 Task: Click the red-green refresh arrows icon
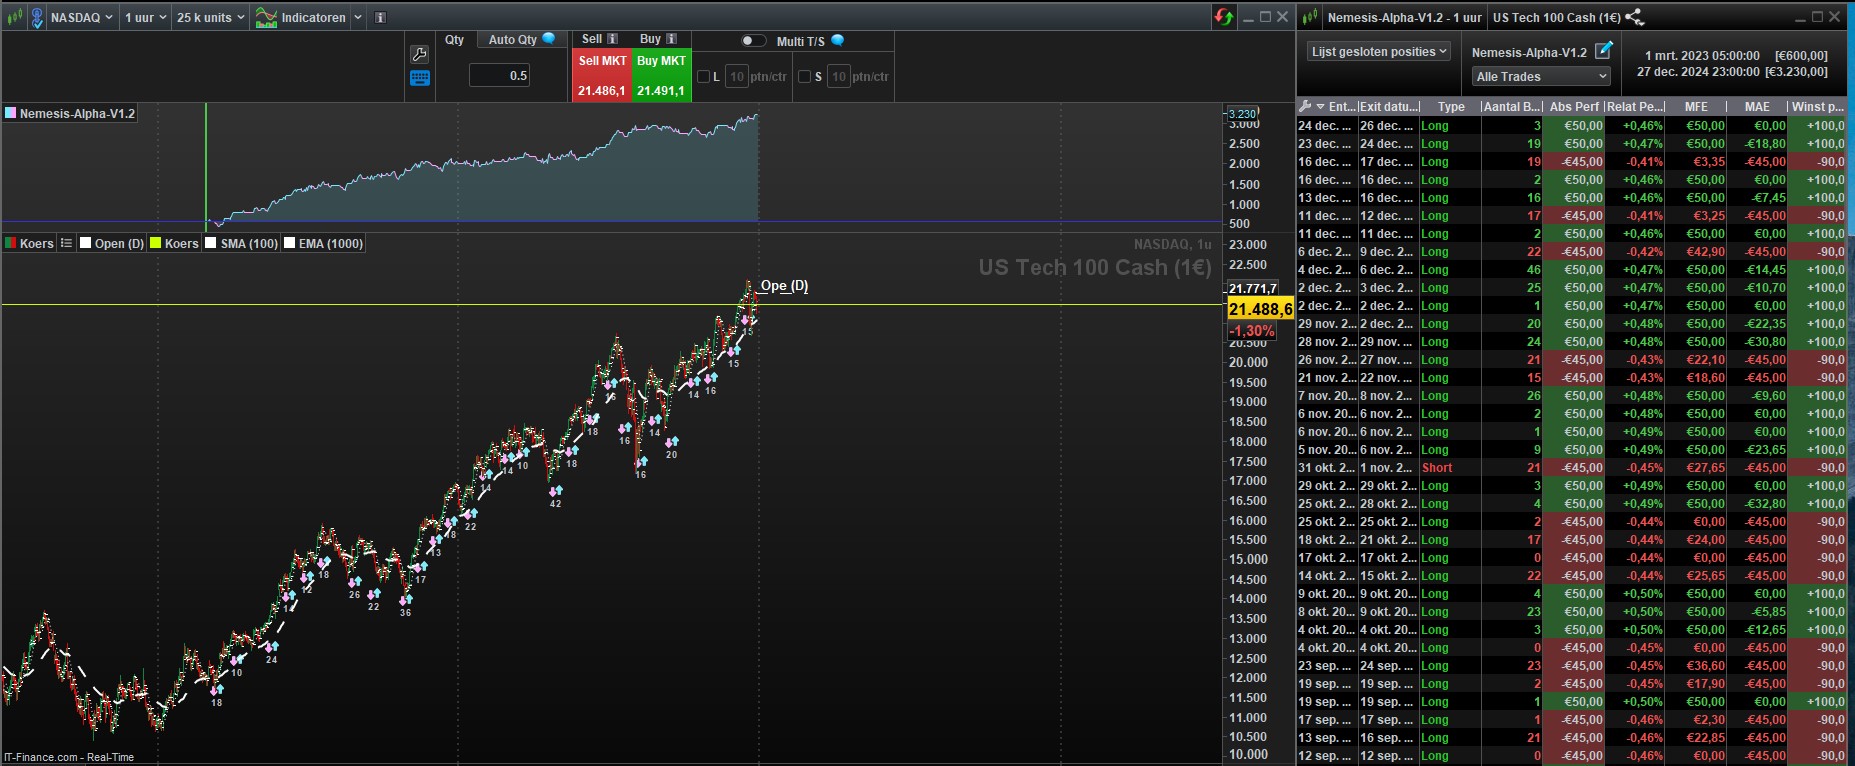(x=1224, y=17)
